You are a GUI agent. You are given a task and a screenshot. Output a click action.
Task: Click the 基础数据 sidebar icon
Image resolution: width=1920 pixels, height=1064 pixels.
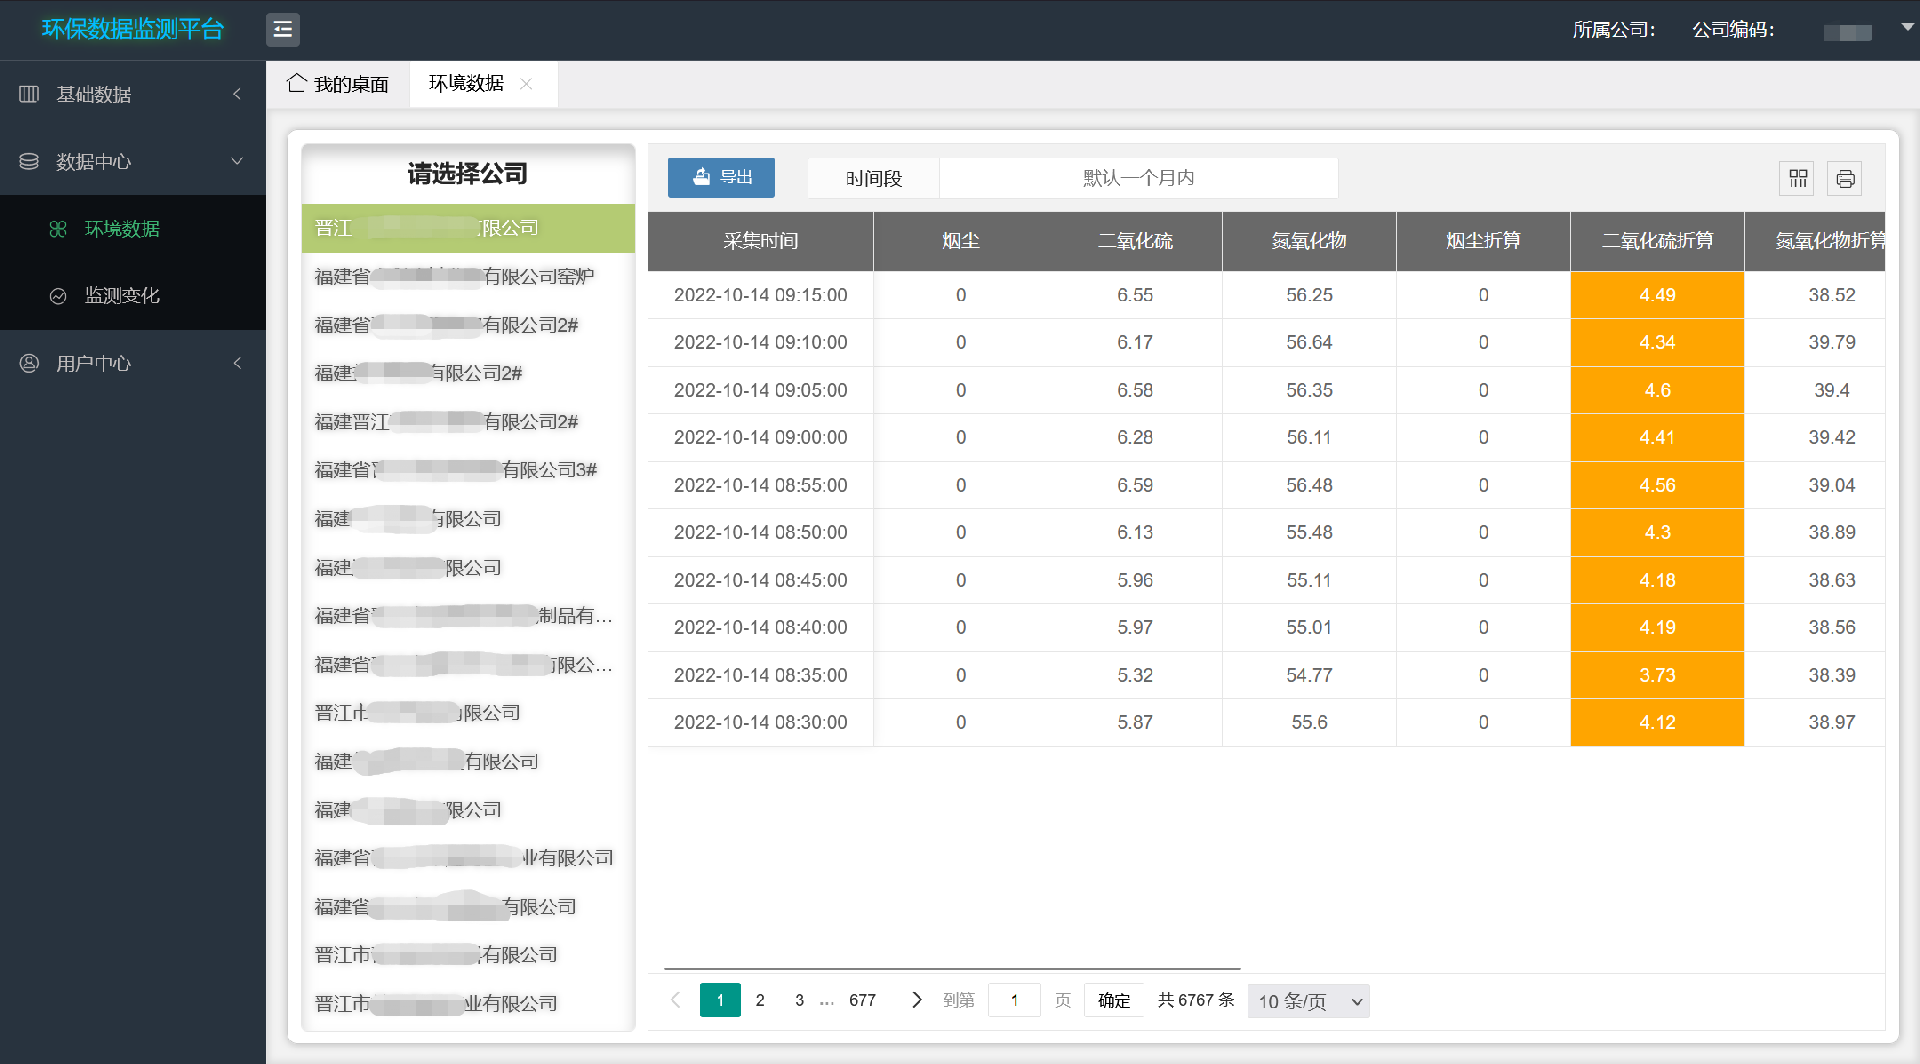click(x=29, y=94)
